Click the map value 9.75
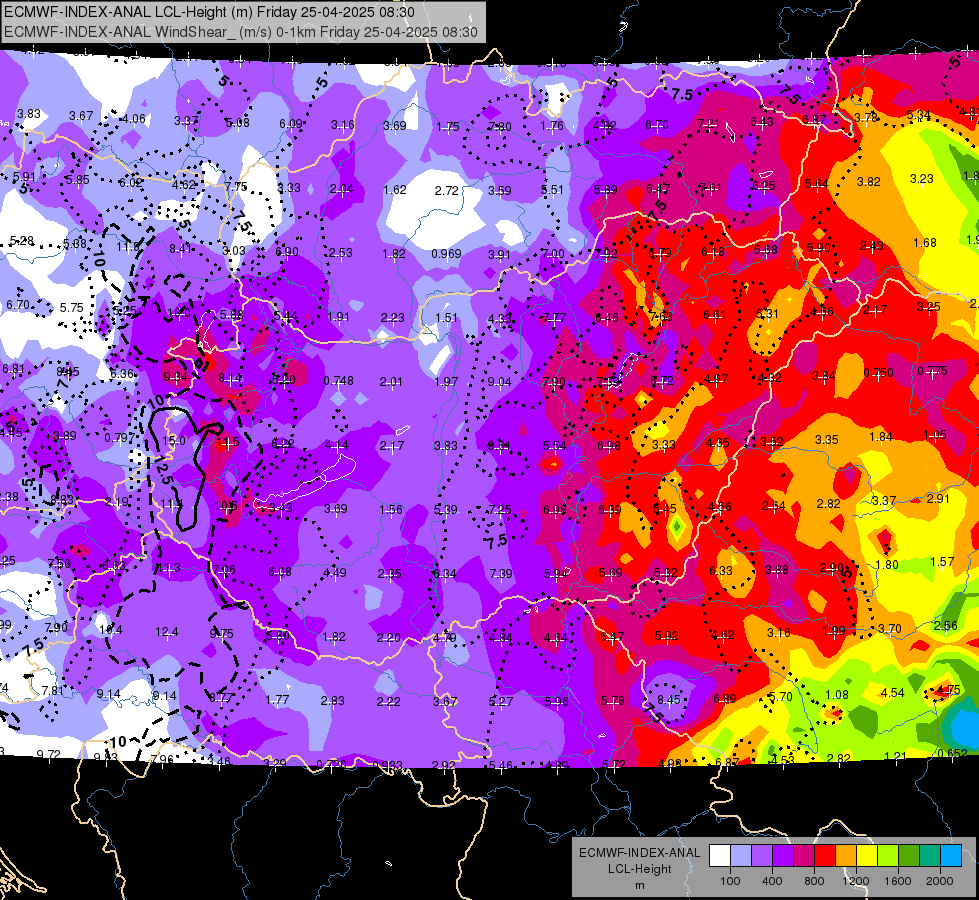979x900 pixels. 222,633
